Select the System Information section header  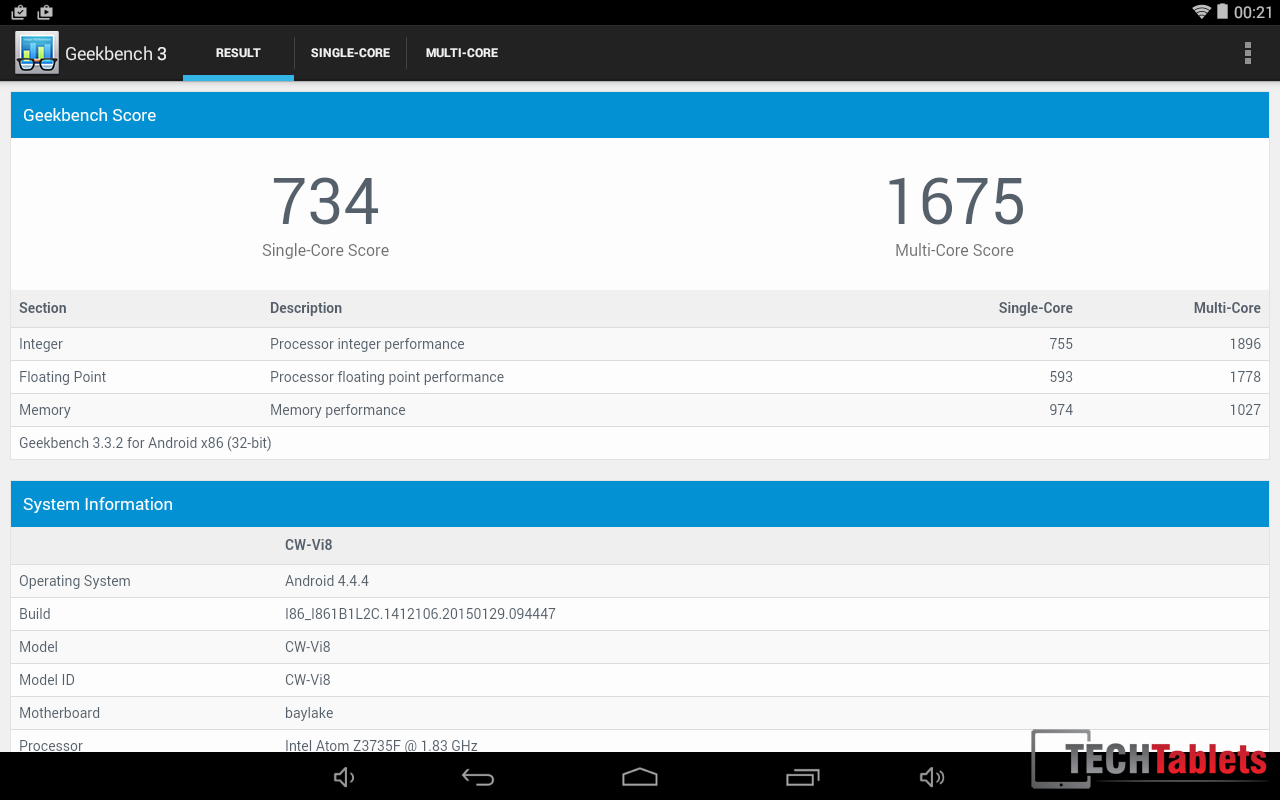click(x=640, y=504)
